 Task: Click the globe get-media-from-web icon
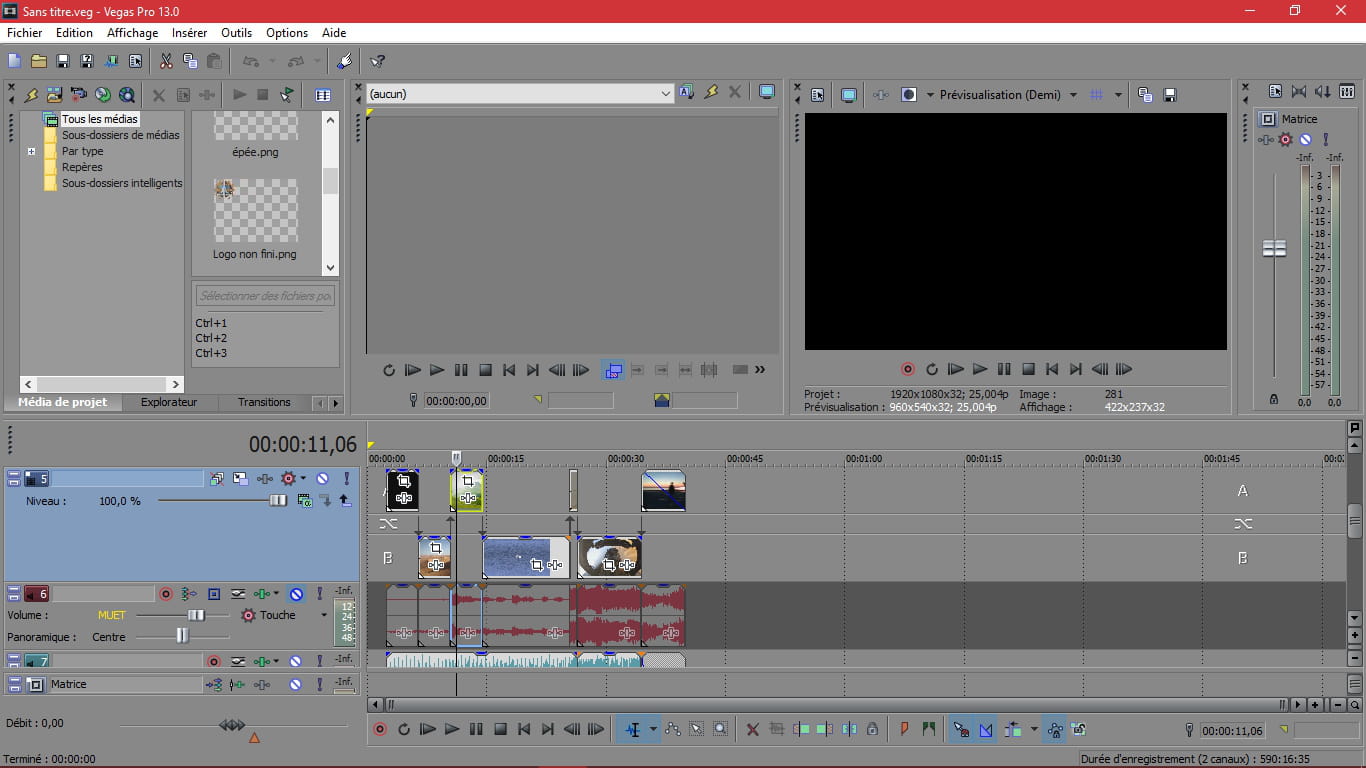click(103, 95)
